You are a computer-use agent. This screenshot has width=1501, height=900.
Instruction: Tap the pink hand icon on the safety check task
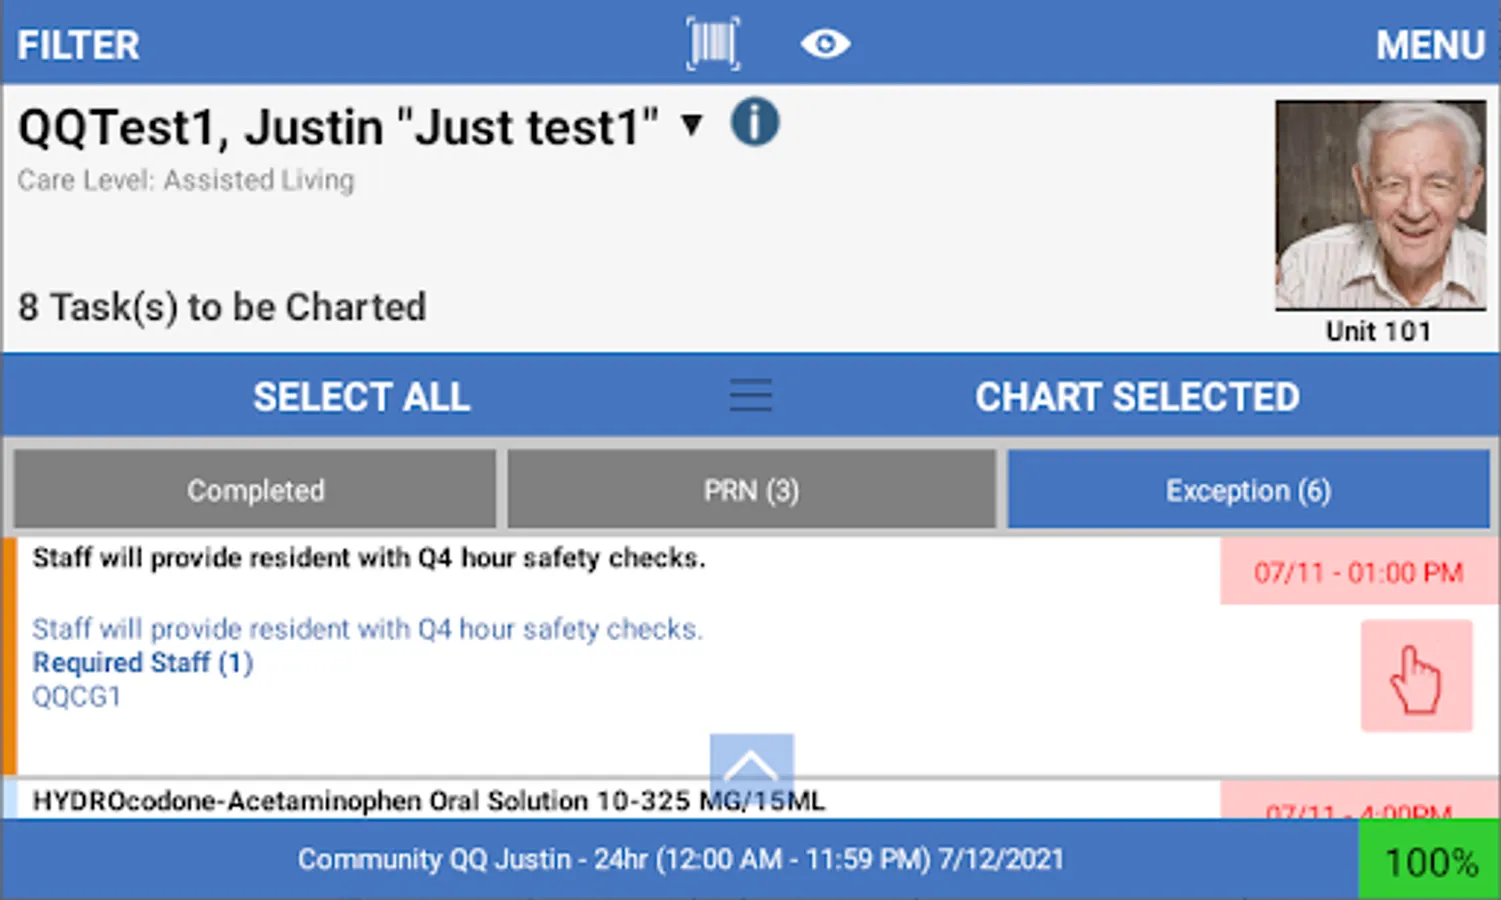pos(1416,675)
